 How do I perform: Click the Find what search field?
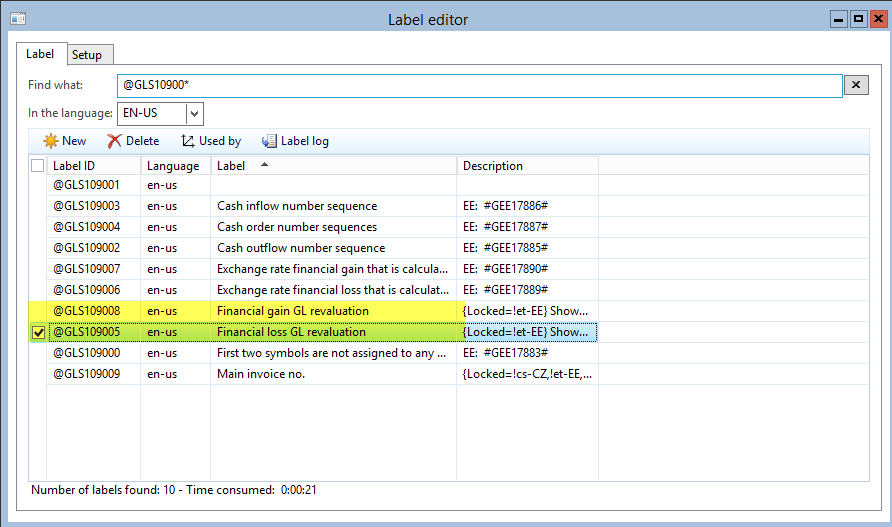[478, 85]
